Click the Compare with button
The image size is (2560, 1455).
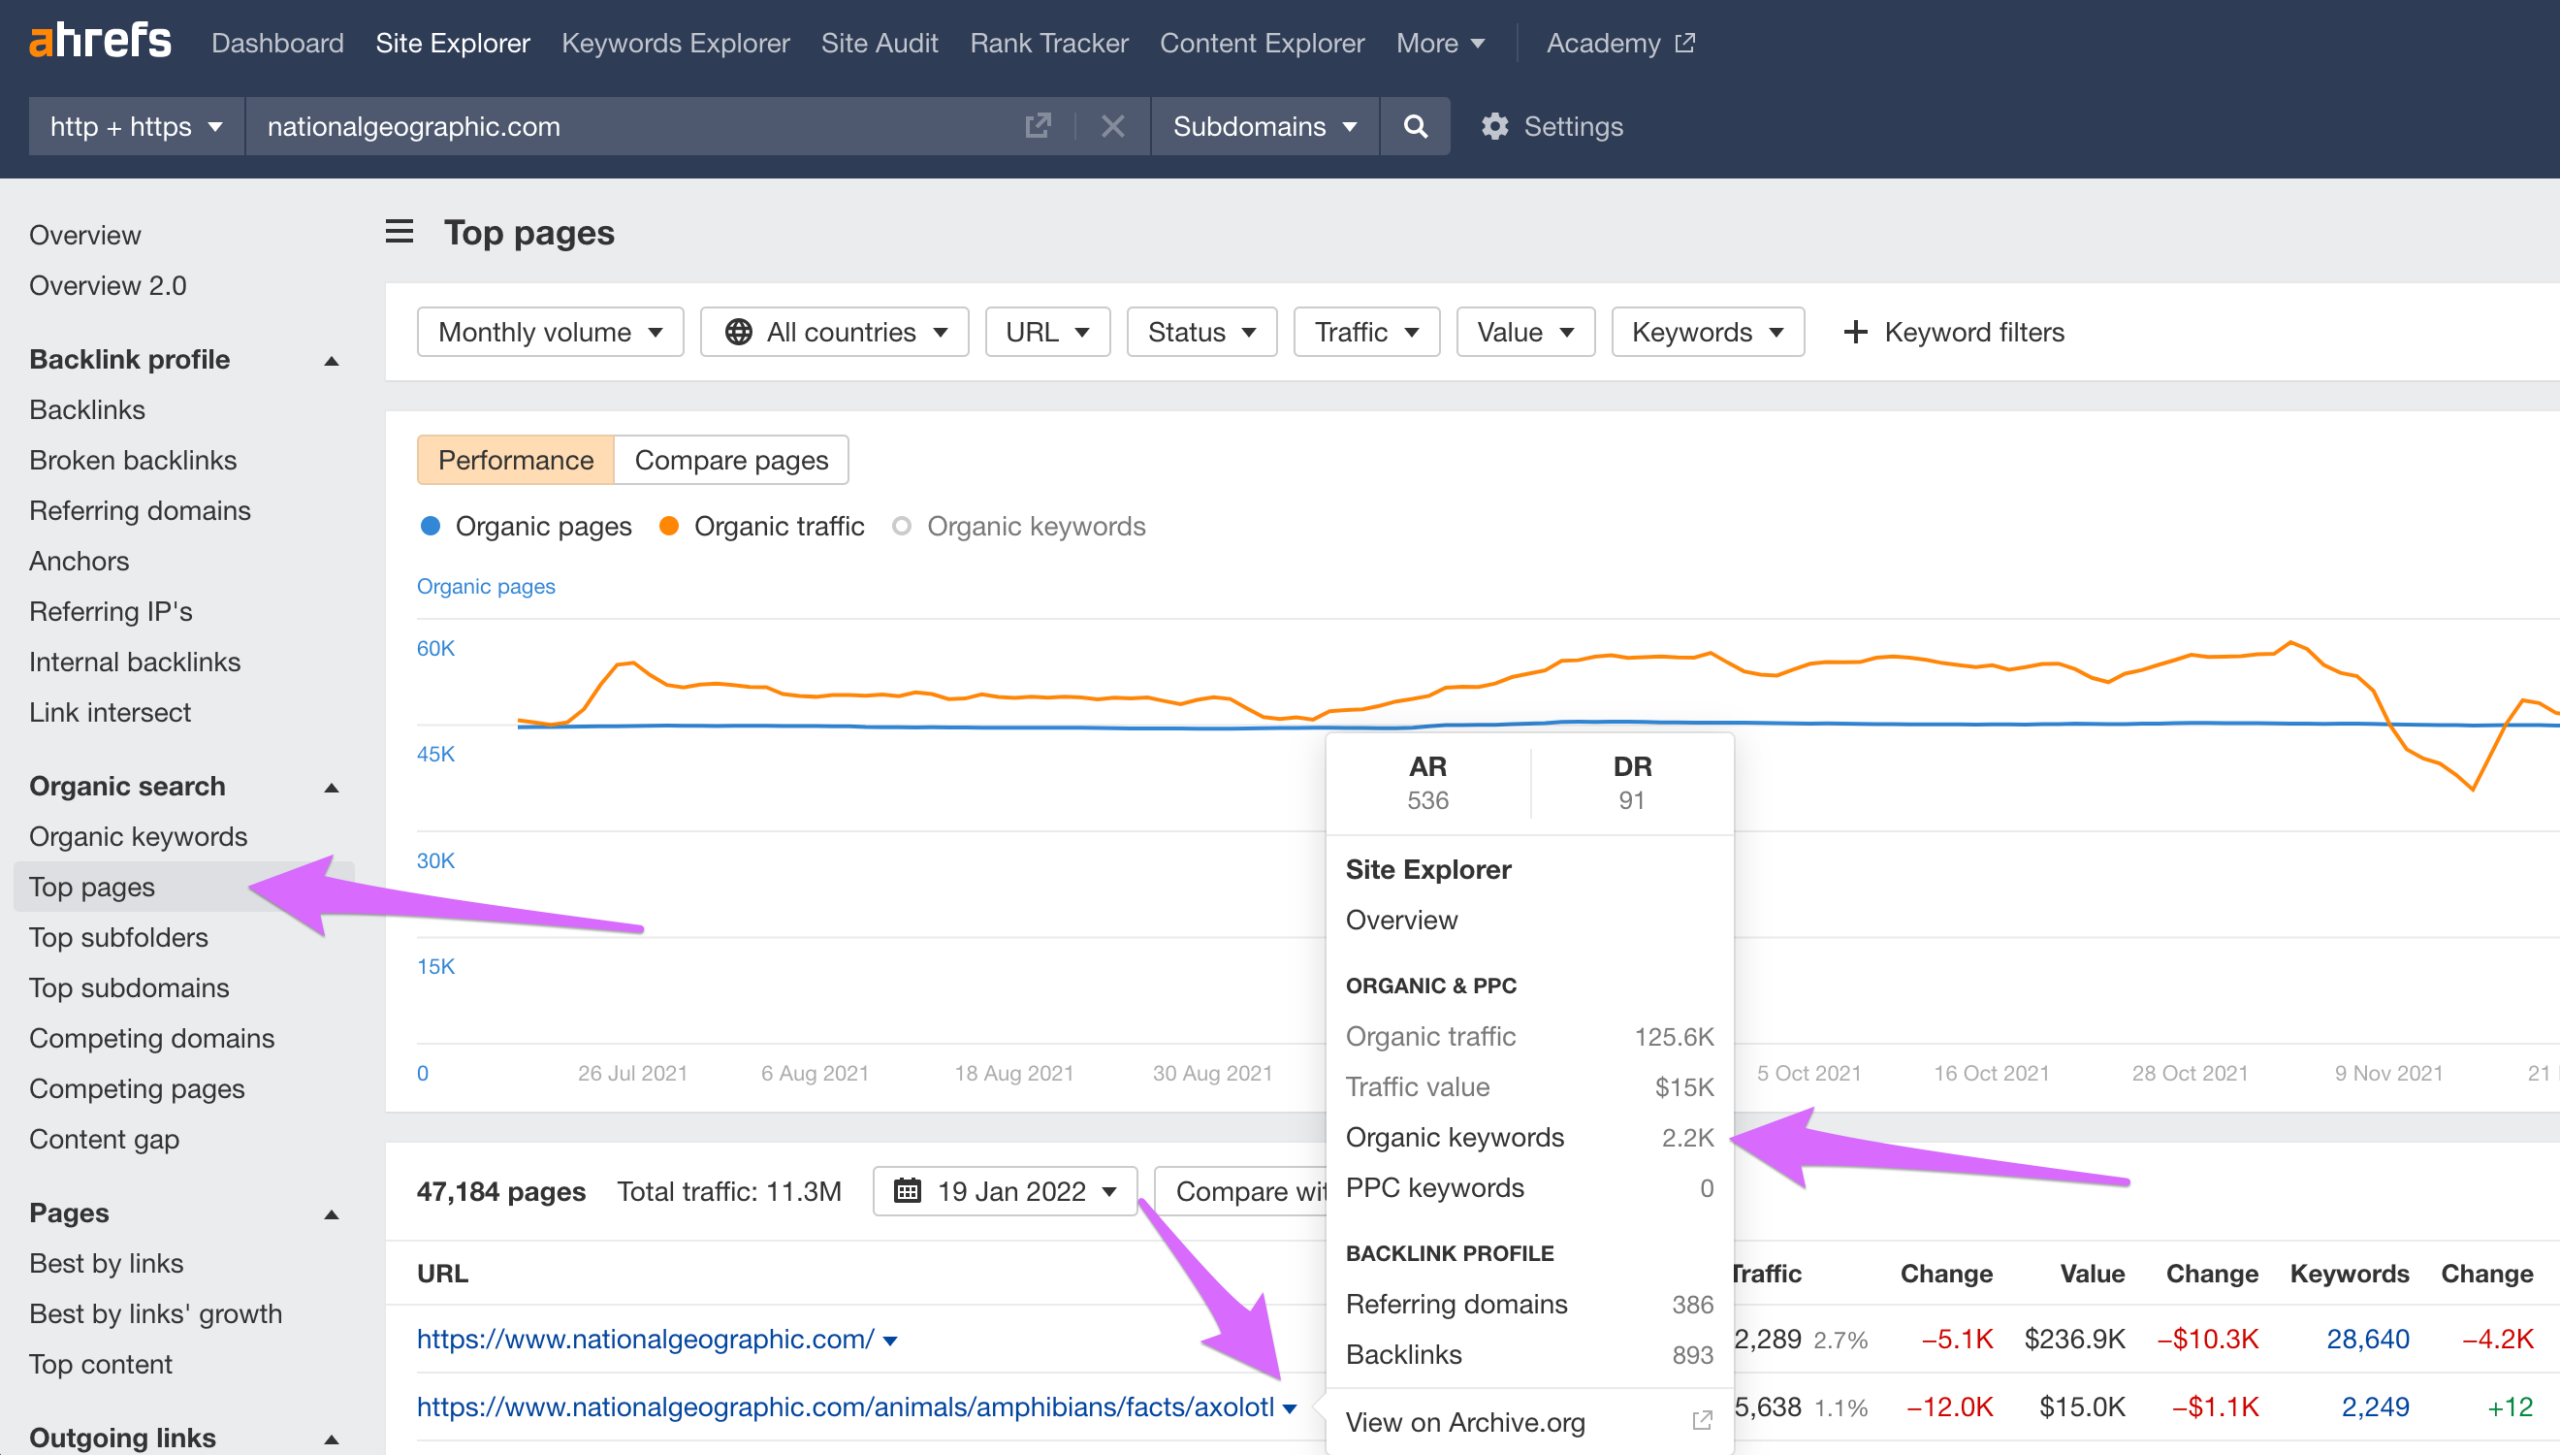(x=1241, y=1191)
